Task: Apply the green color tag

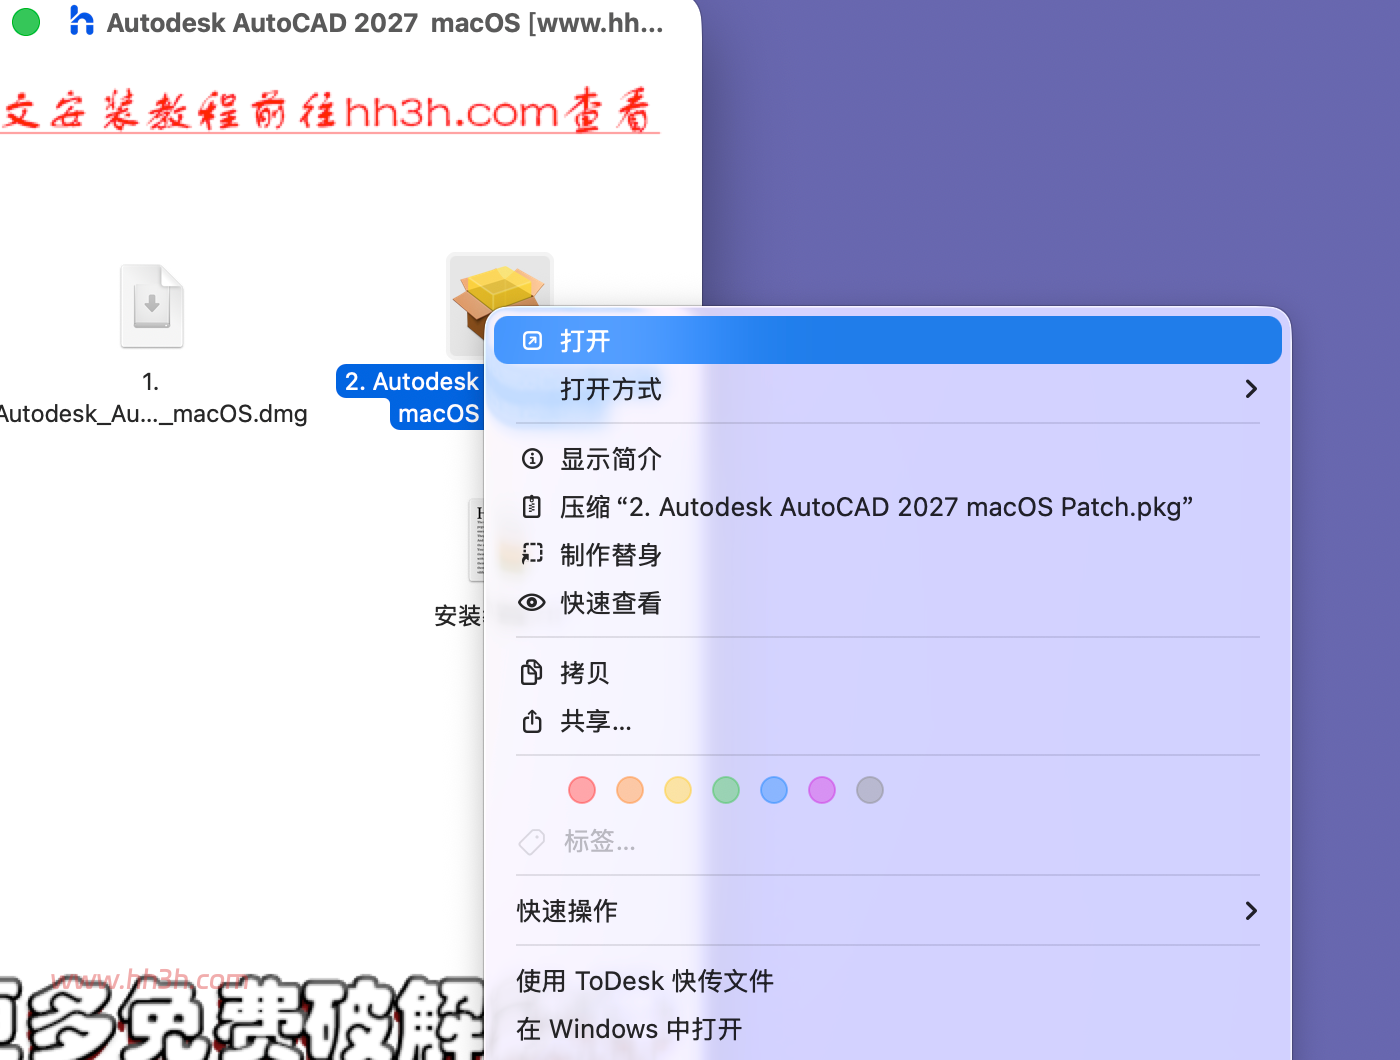Action: [x=726, y=790]
